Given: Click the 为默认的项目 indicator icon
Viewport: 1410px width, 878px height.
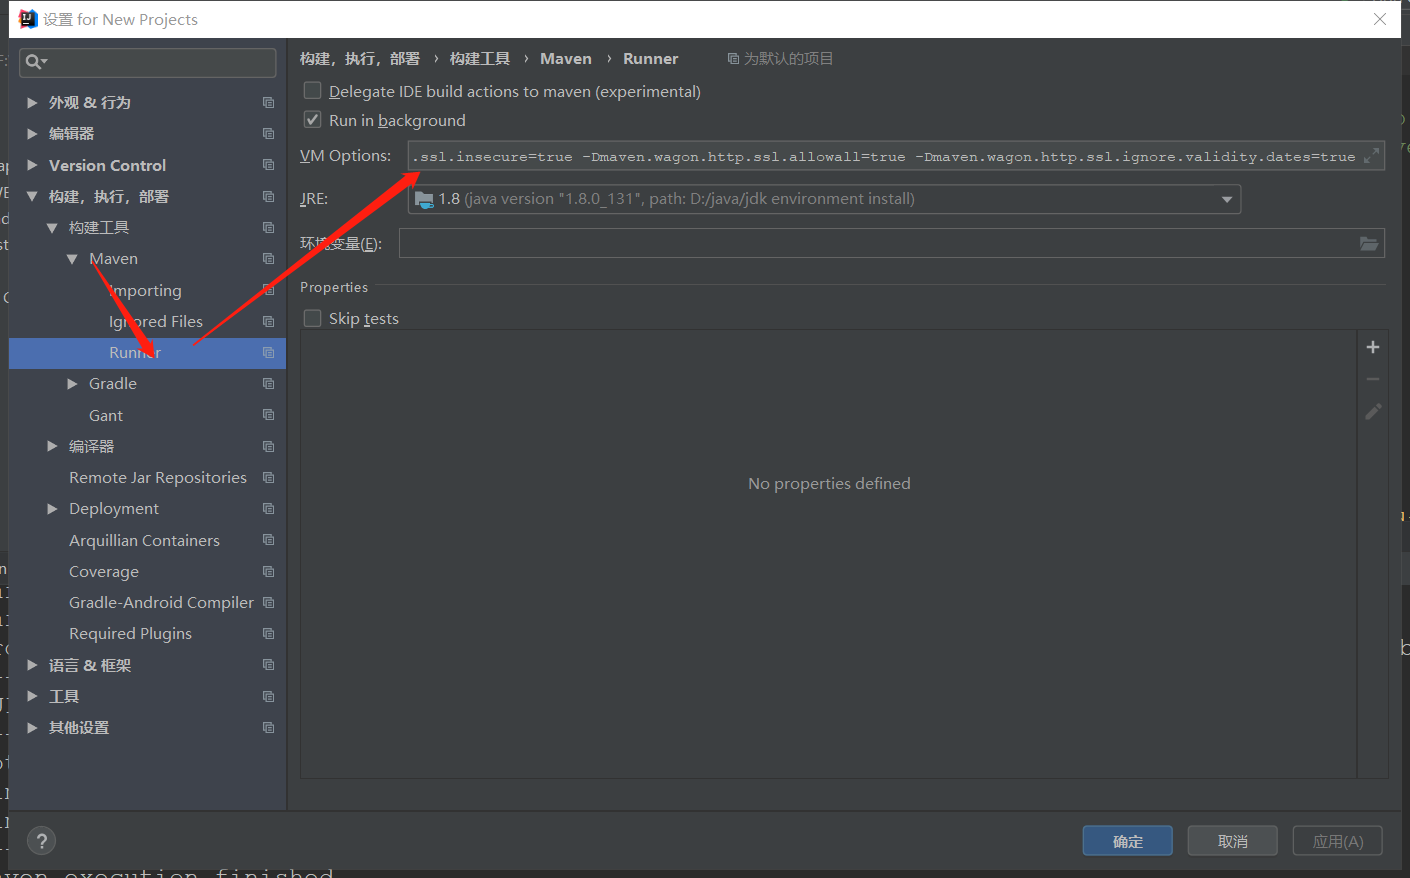Looking at the screenshot, I should pos(733,57).
